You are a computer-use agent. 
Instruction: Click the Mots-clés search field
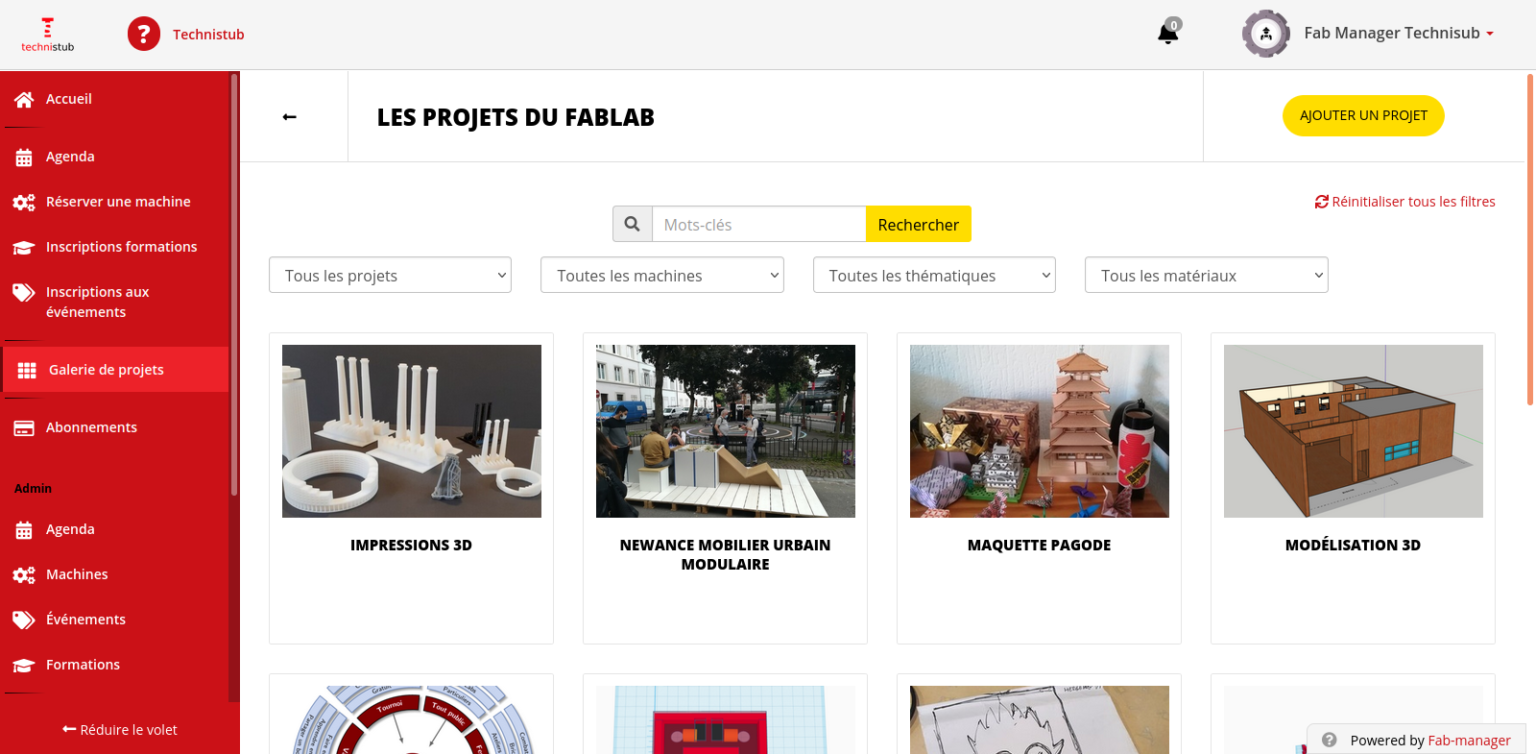pyautogui.click(x=759, y=224)
